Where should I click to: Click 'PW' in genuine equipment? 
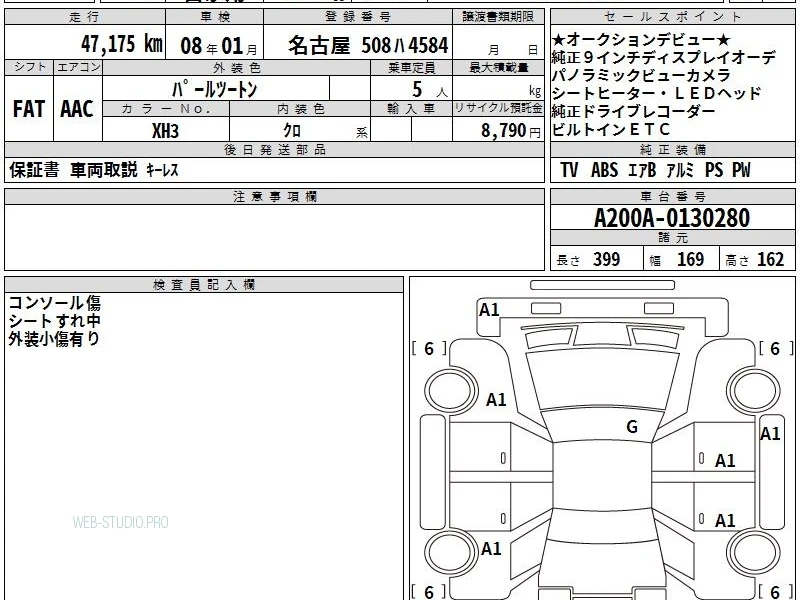741,170
